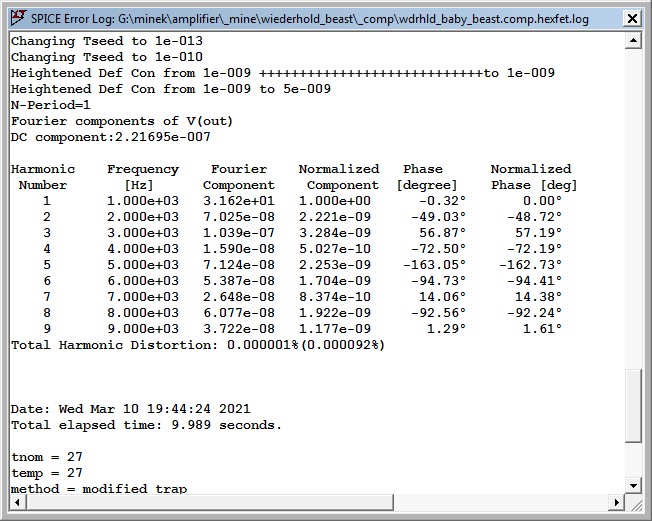
Task: Click normalized phase value 14.38°
Action: tap(538, 297)
